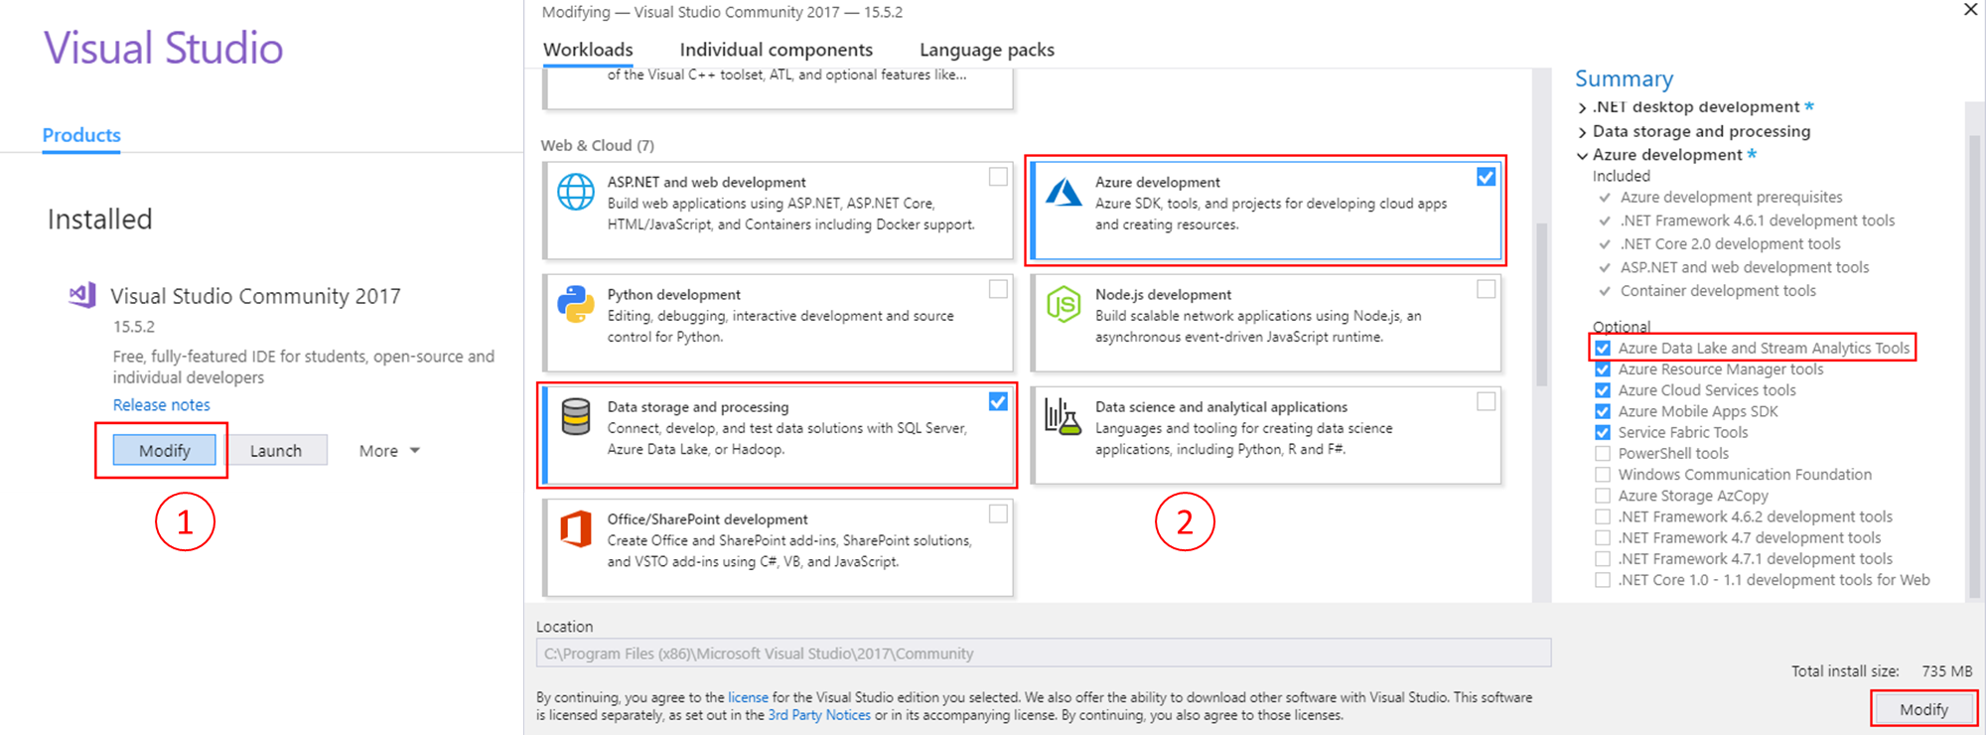
Task: Switch to the Workloads tab
Action: coord(588,50)
